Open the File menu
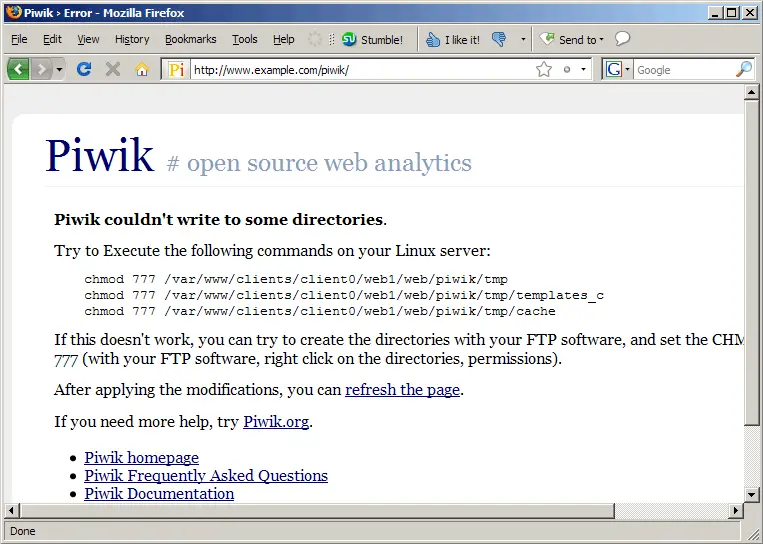Image resolution: width=763 pixels, height=544 pixels. pos(19,39)
